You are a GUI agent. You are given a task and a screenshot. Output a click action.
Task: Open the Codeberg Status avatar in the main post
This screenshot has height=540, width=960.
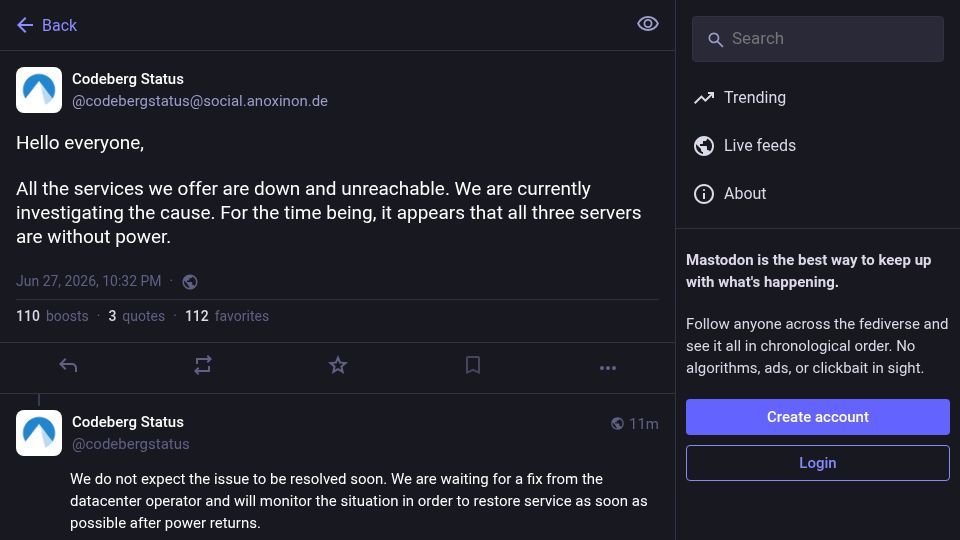pos(39,90)
